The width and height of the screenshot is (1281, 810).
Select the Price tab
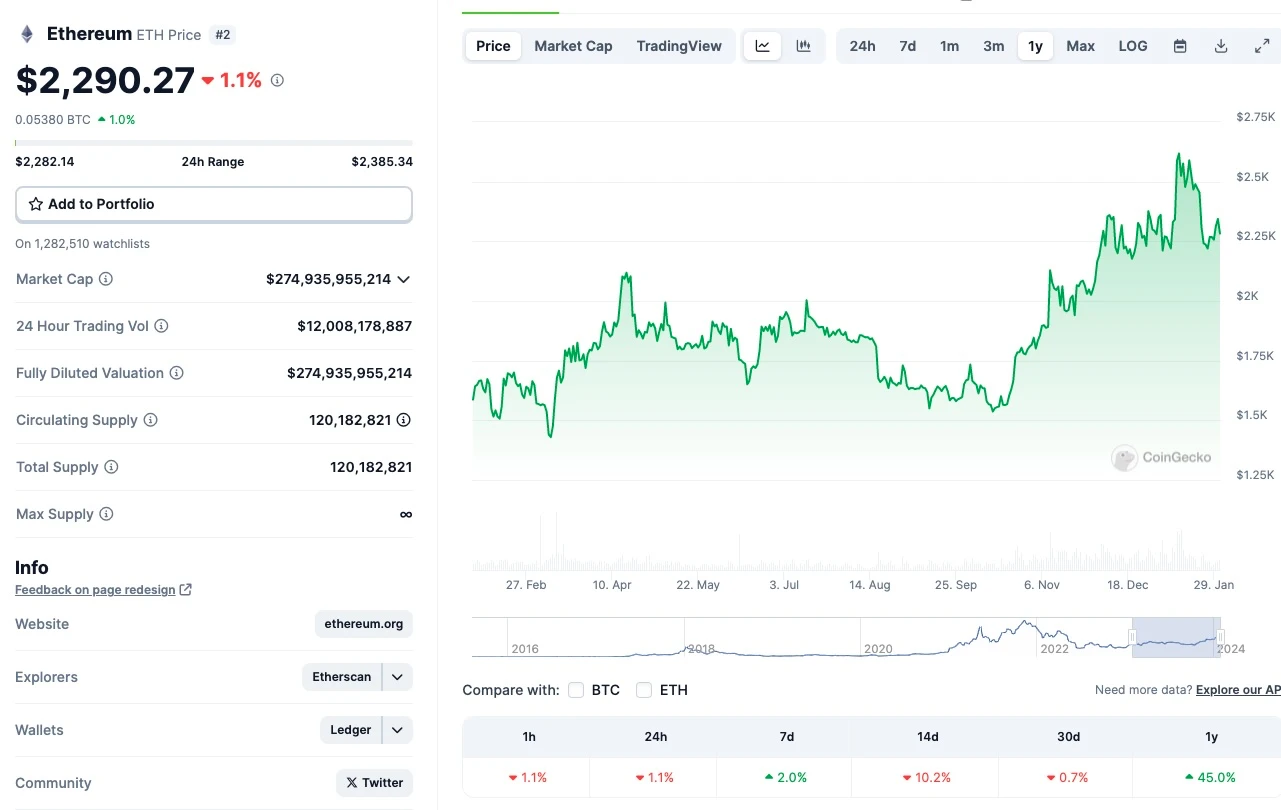[x=493, y=46]
